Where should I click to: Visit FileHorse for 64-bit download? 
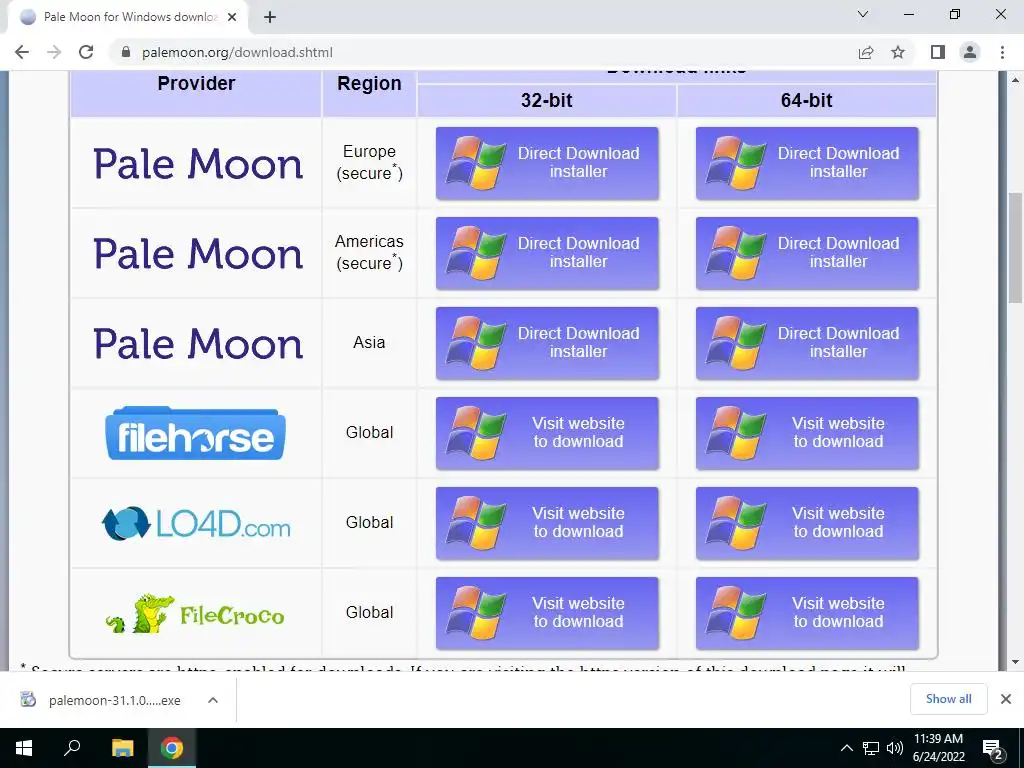(x=807, y=434)
